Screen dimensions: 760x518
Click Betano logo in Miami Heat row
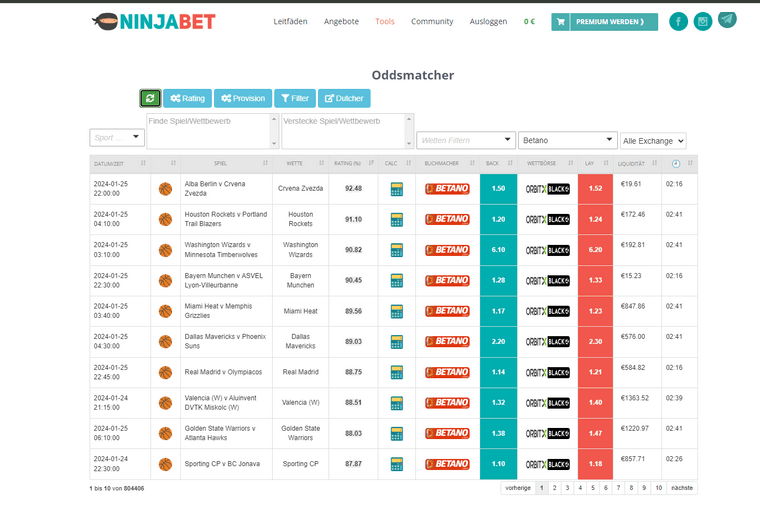pos(447,311)
